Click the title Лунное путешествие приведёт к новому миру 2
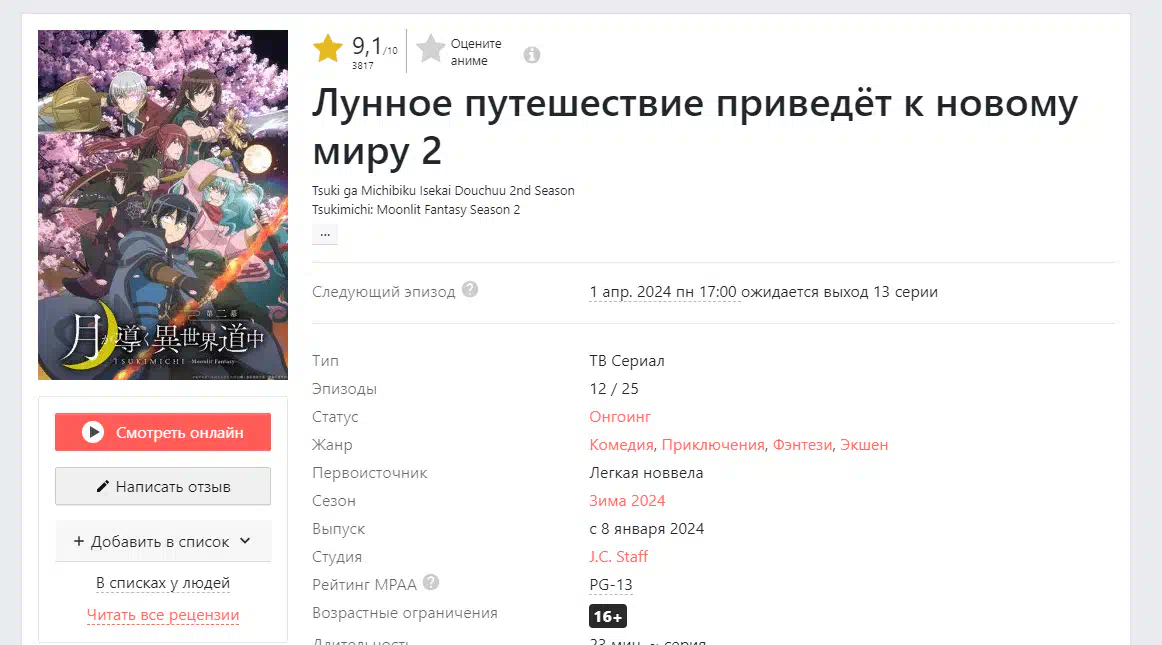 [695, 126]
